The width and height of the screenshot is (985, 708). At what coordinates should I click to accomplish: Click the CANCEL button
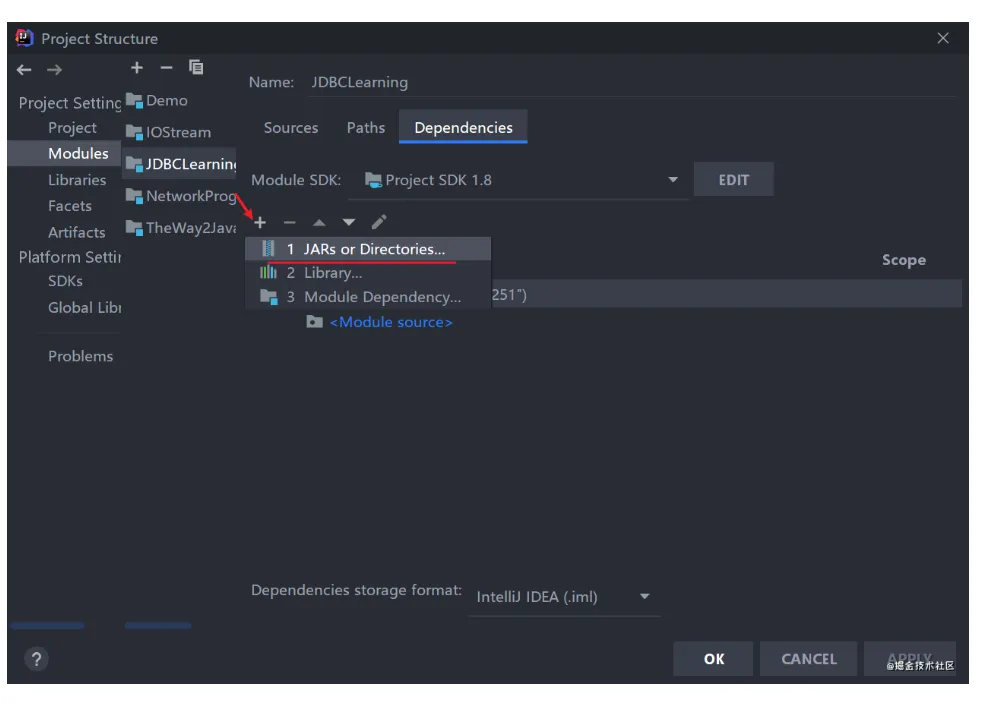[x=808, y=659]
